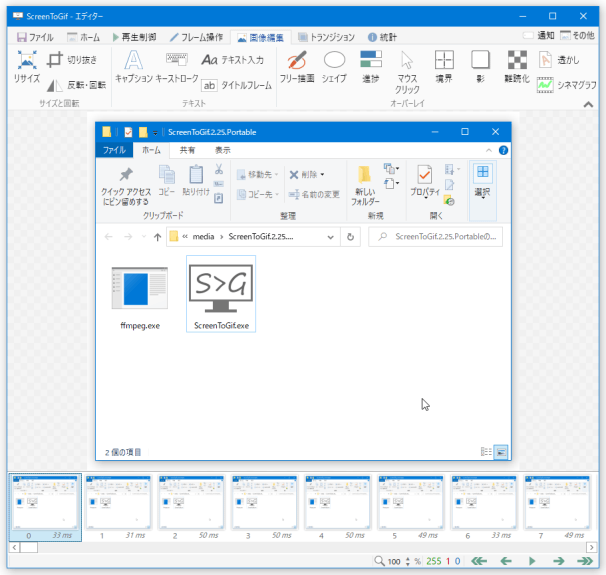Screen dimensions: 606x575
Task: Open the キャプション caption tool
Action: point(133,66)
